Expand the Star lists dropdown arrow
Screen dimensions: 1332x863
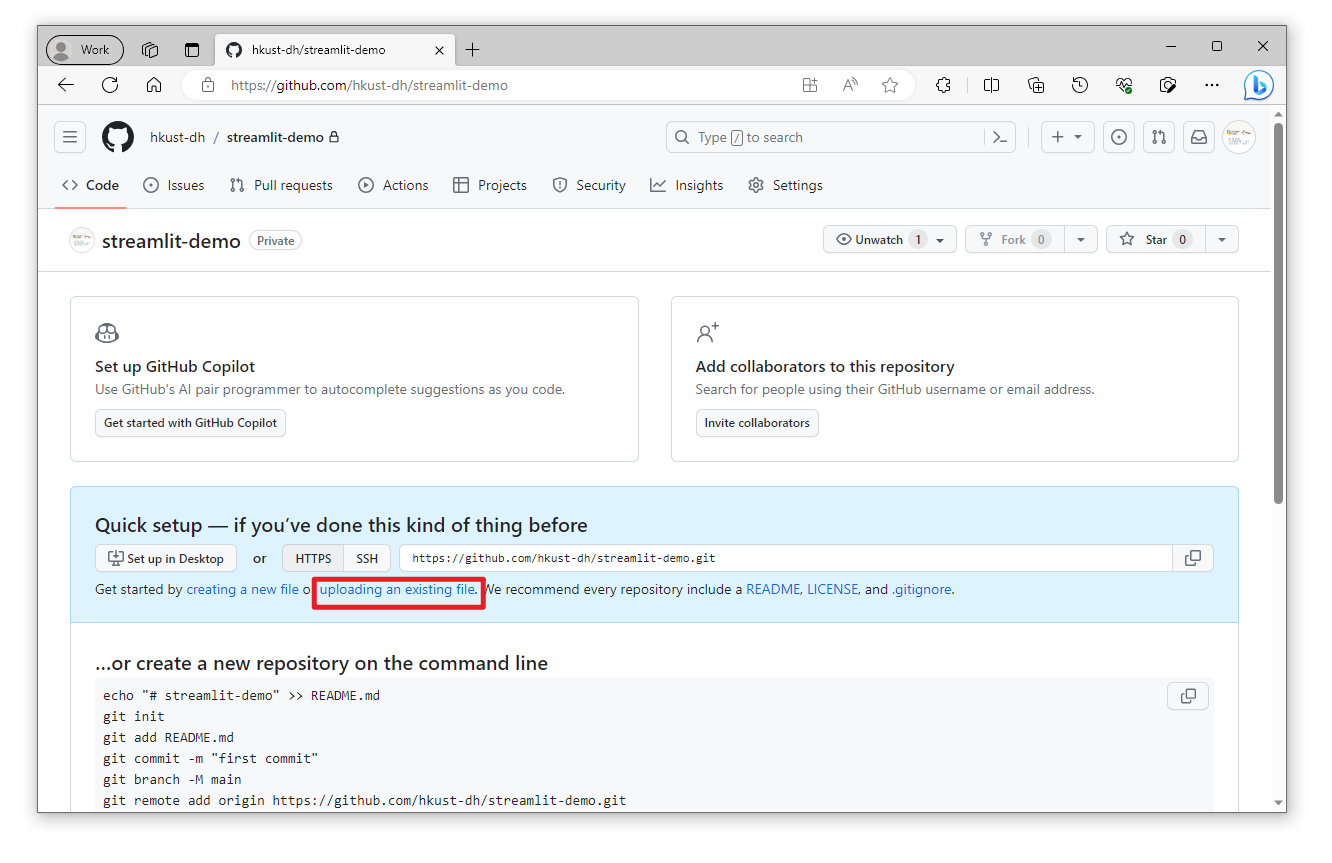click(x=1222, y=239)
